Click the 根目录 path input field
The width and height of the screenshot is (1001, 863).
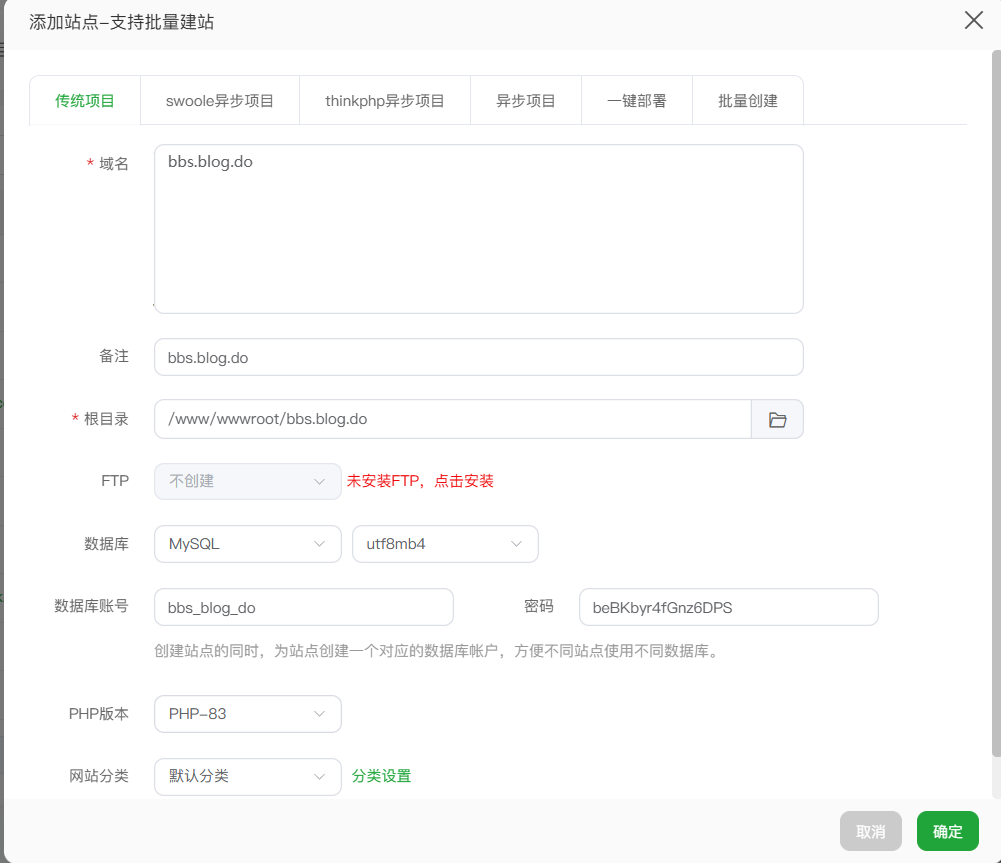pyautogui.click(x=453, y=419)
